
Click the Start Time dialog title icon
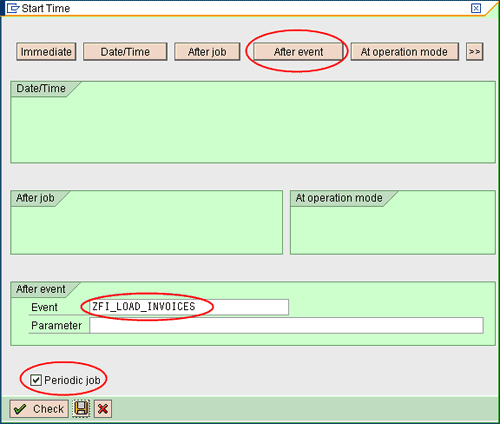click(13, 8)
